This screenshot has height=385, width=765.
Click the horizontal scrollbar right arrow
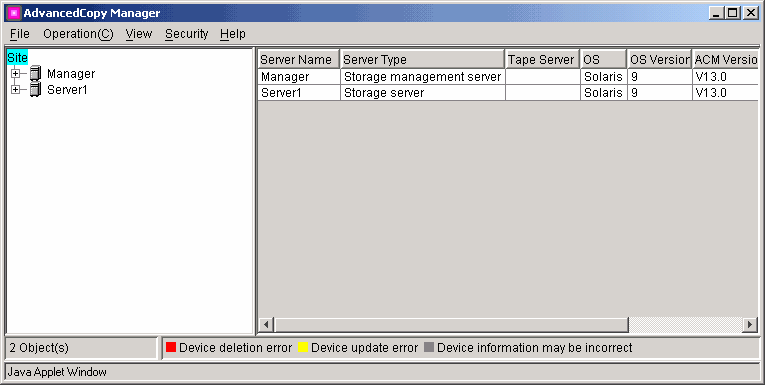(x=750, y=324)
